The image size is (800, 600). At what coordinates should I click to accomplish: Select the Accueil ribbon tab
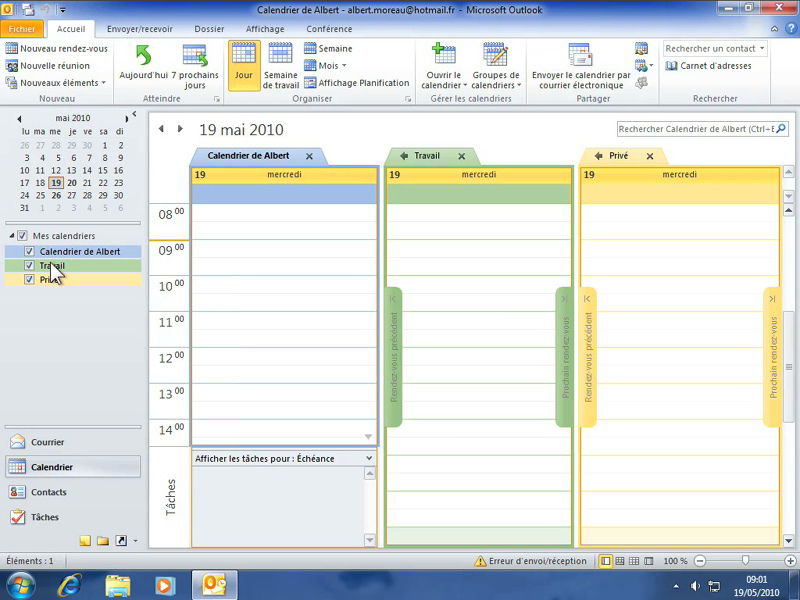71,29
